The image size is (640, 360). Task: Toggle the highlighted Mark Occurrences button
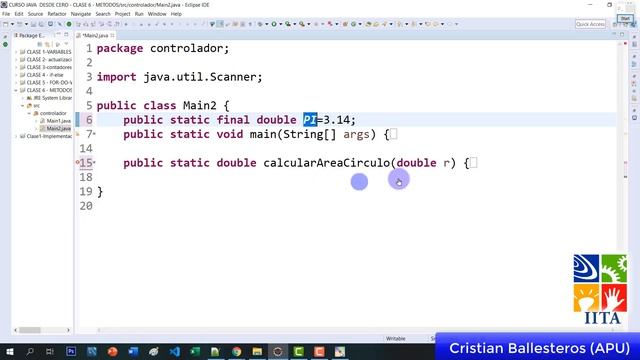coord(220,24)
